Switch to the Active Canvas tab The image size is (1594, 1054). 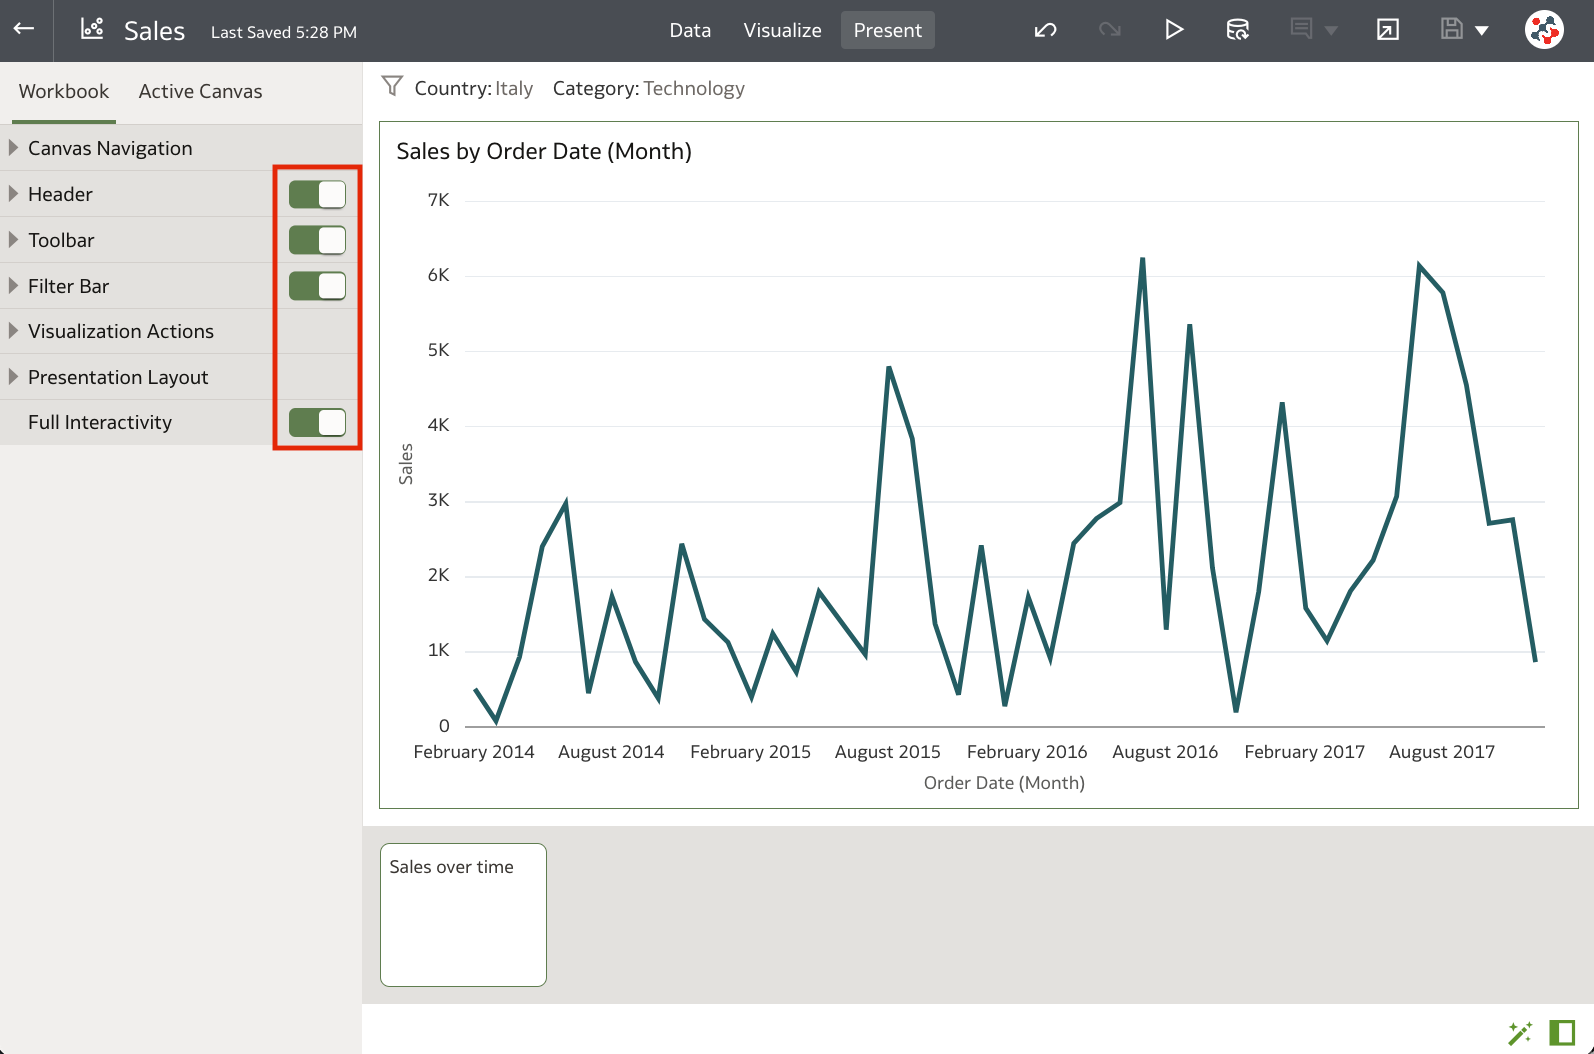(200, 91)
